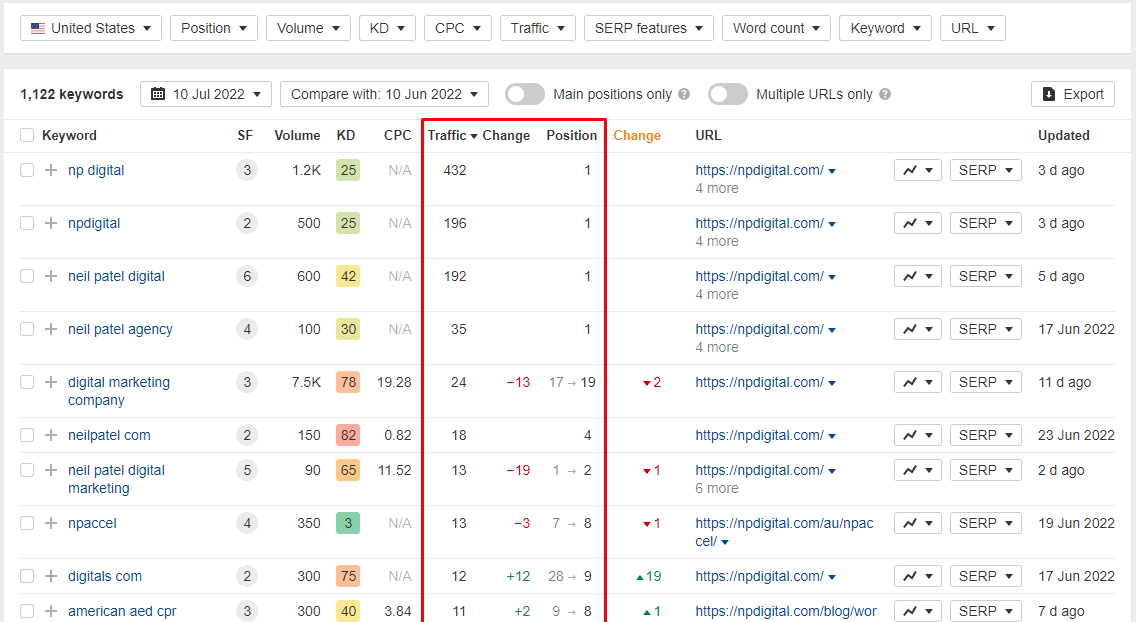Show help for Main positions only
The width and height of the screenshot is (1136, 622).
click(684, 94)
